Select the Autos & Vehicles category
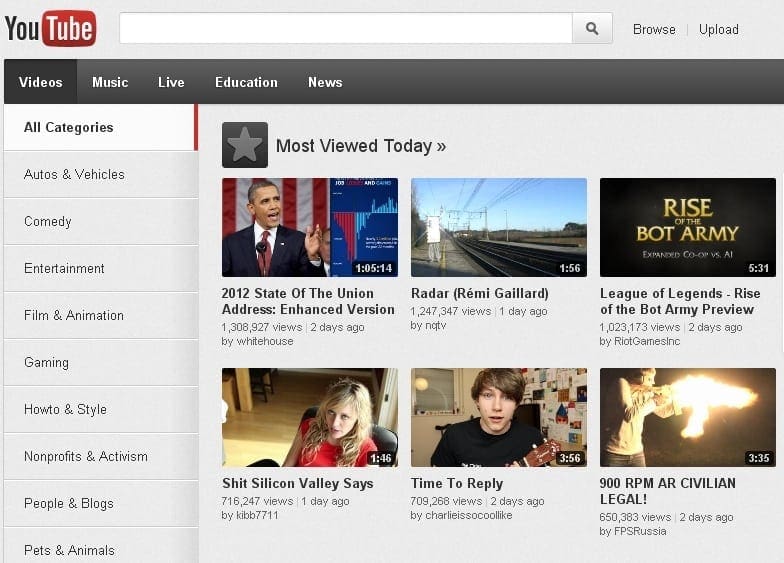784x563 pixels. pyautogui.click(x=74, y=174)
